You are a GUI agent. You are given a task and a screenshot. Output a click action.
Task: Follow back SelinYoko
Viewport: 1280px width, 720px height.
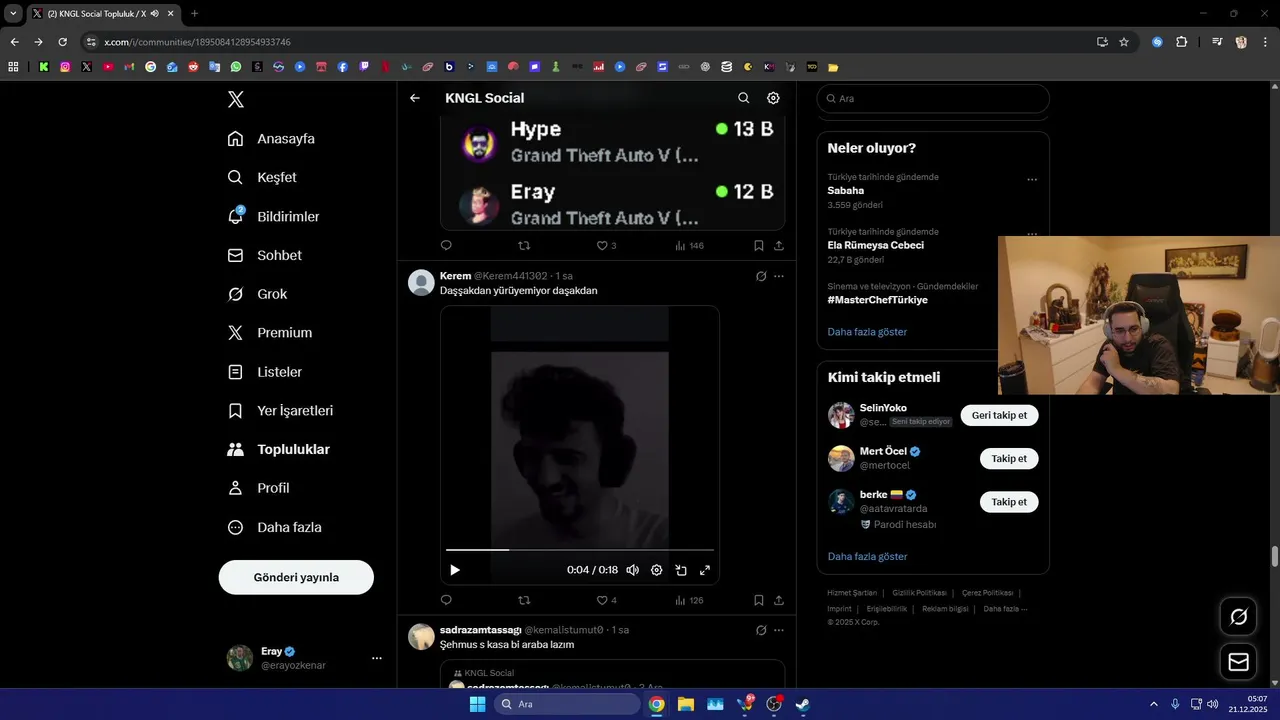[x=999, y=415]
